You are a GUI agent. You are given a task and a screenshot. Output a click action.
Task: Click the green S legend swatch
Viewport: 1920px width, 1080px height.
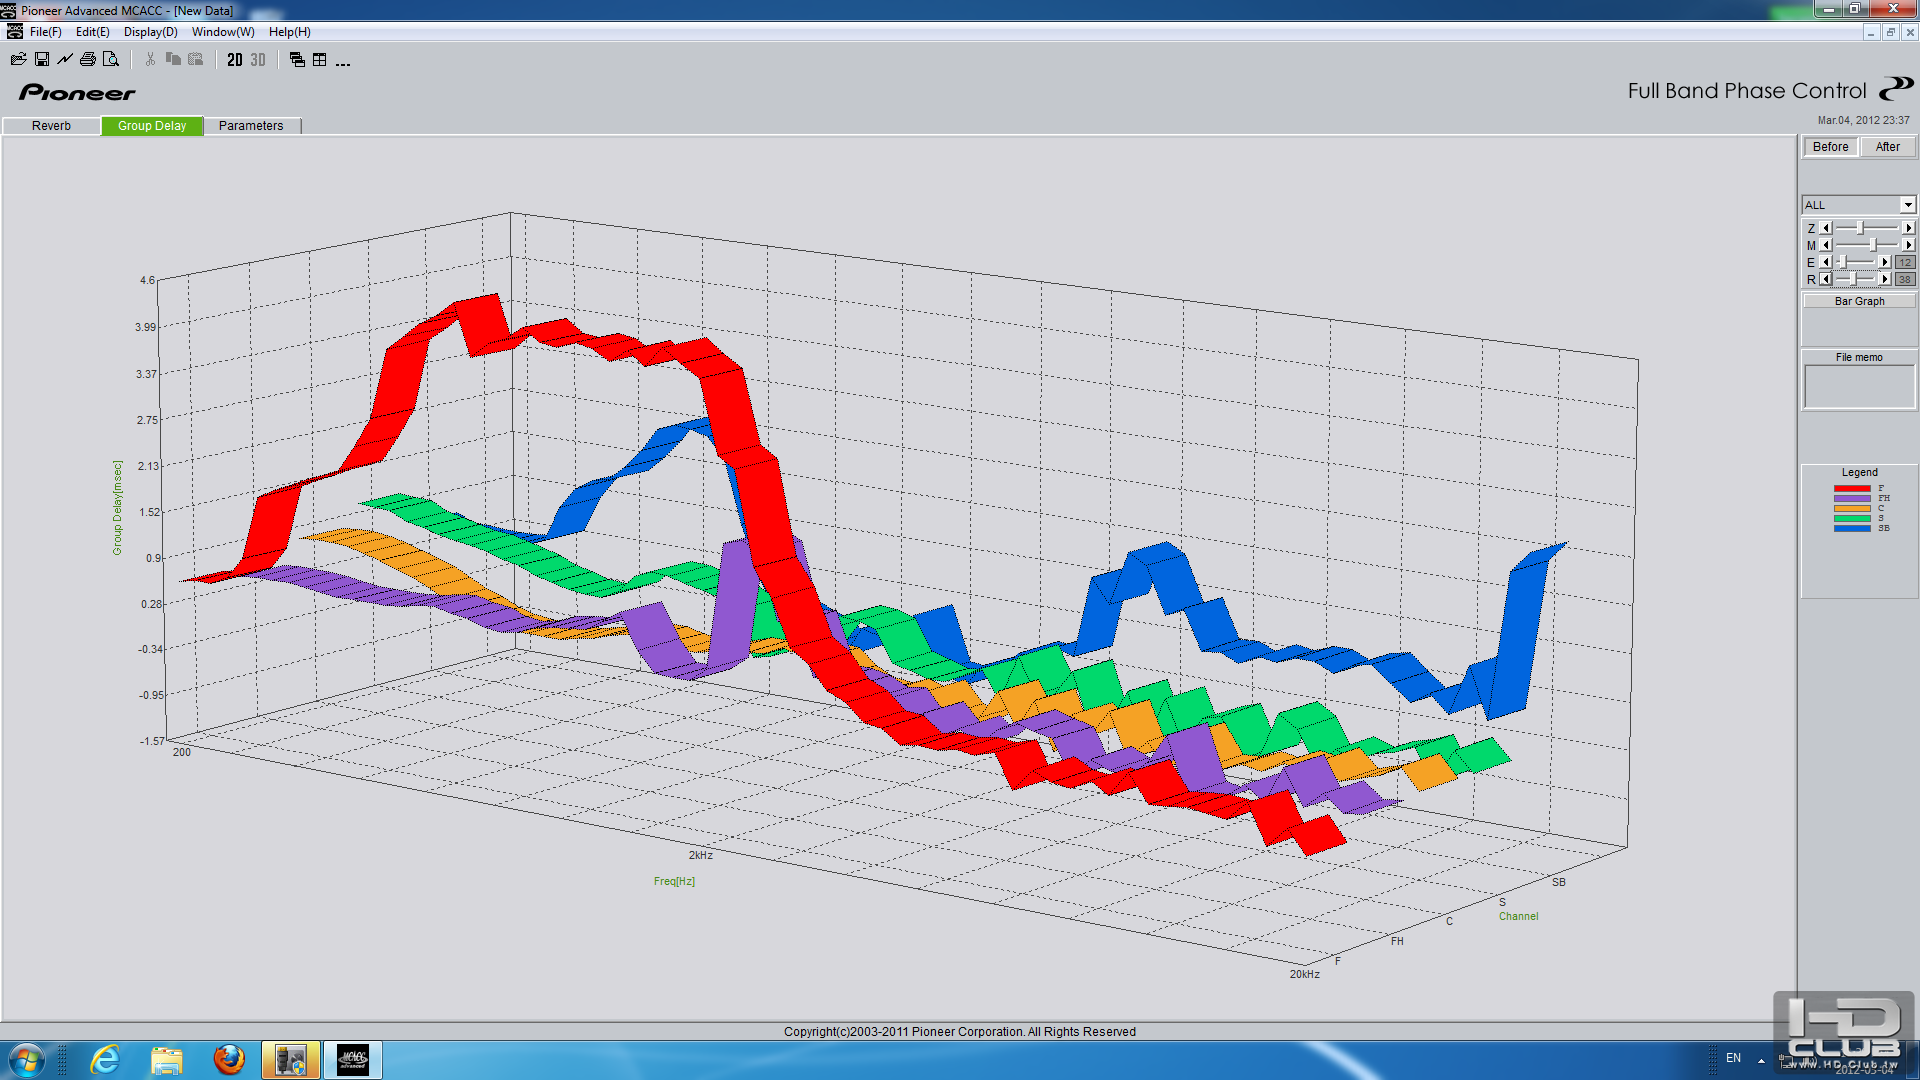[x=1852, y=518]
